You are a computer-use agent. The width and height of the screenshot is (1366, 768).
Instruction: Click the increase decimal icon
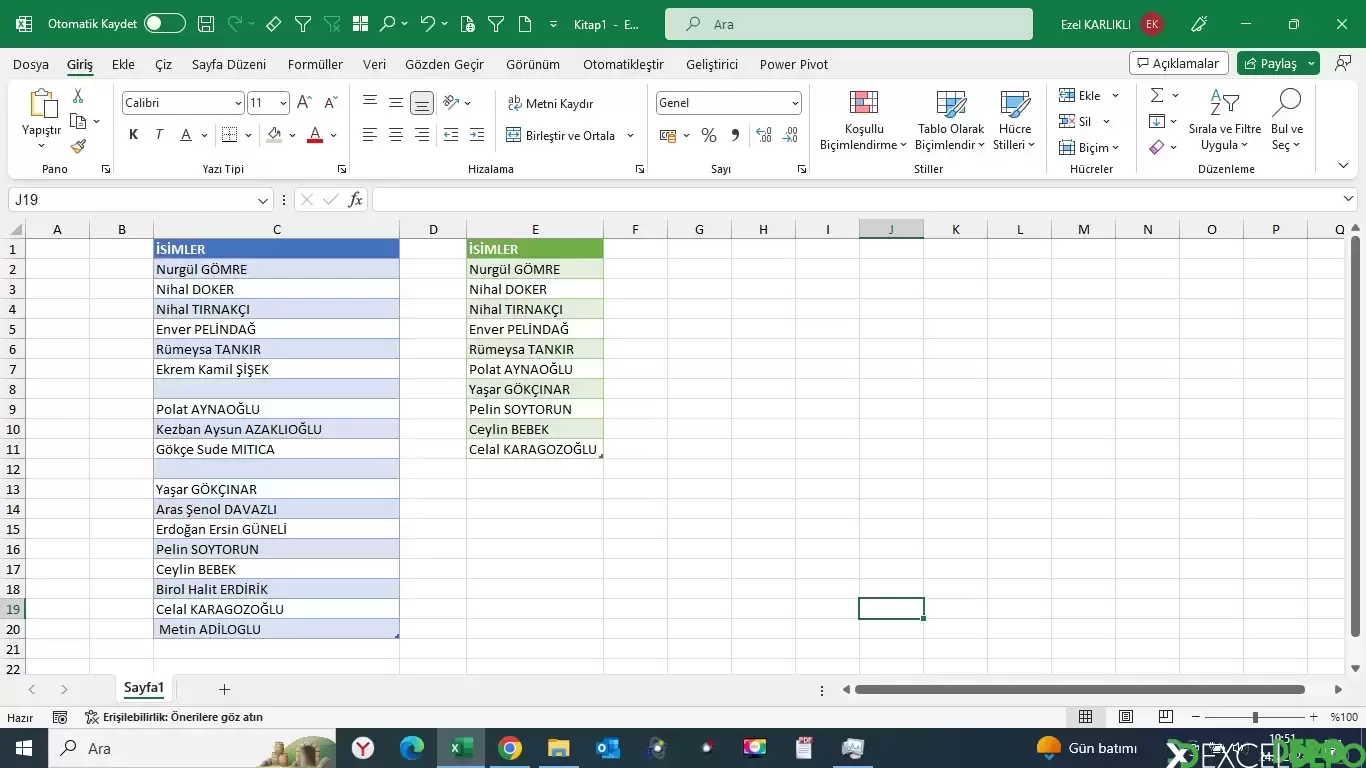[x=764, y=135]
